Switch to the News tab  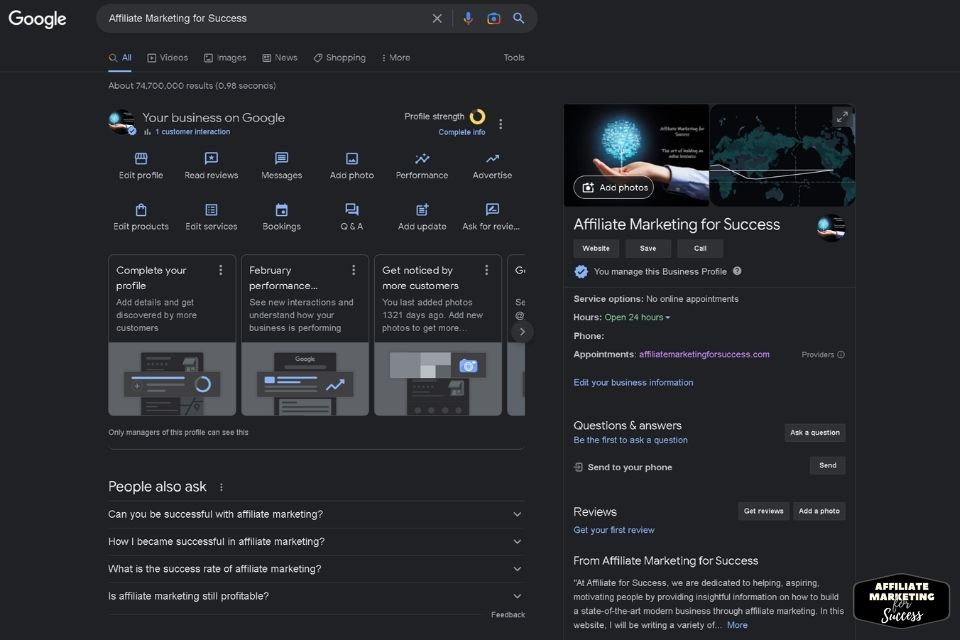280,58
